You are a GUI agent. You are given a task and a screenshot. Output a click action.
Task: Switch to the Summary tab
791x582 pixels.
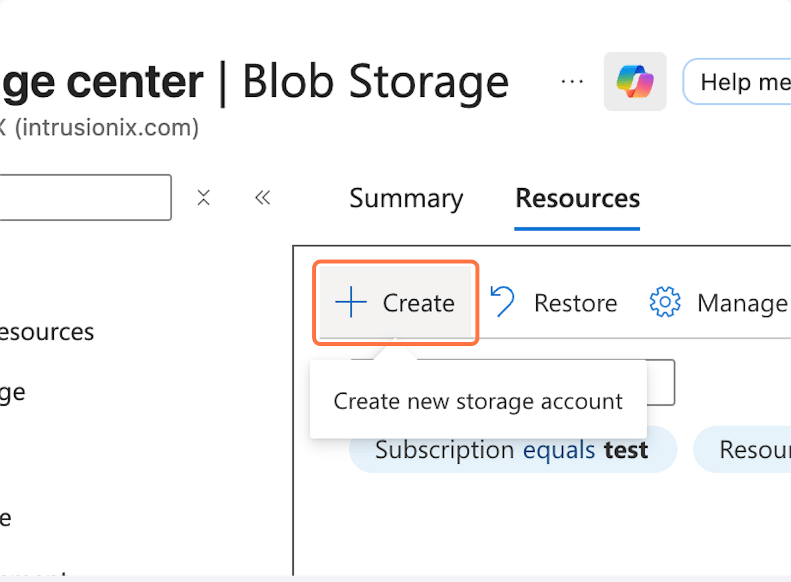pyautogui.click(x=406, y=198)
